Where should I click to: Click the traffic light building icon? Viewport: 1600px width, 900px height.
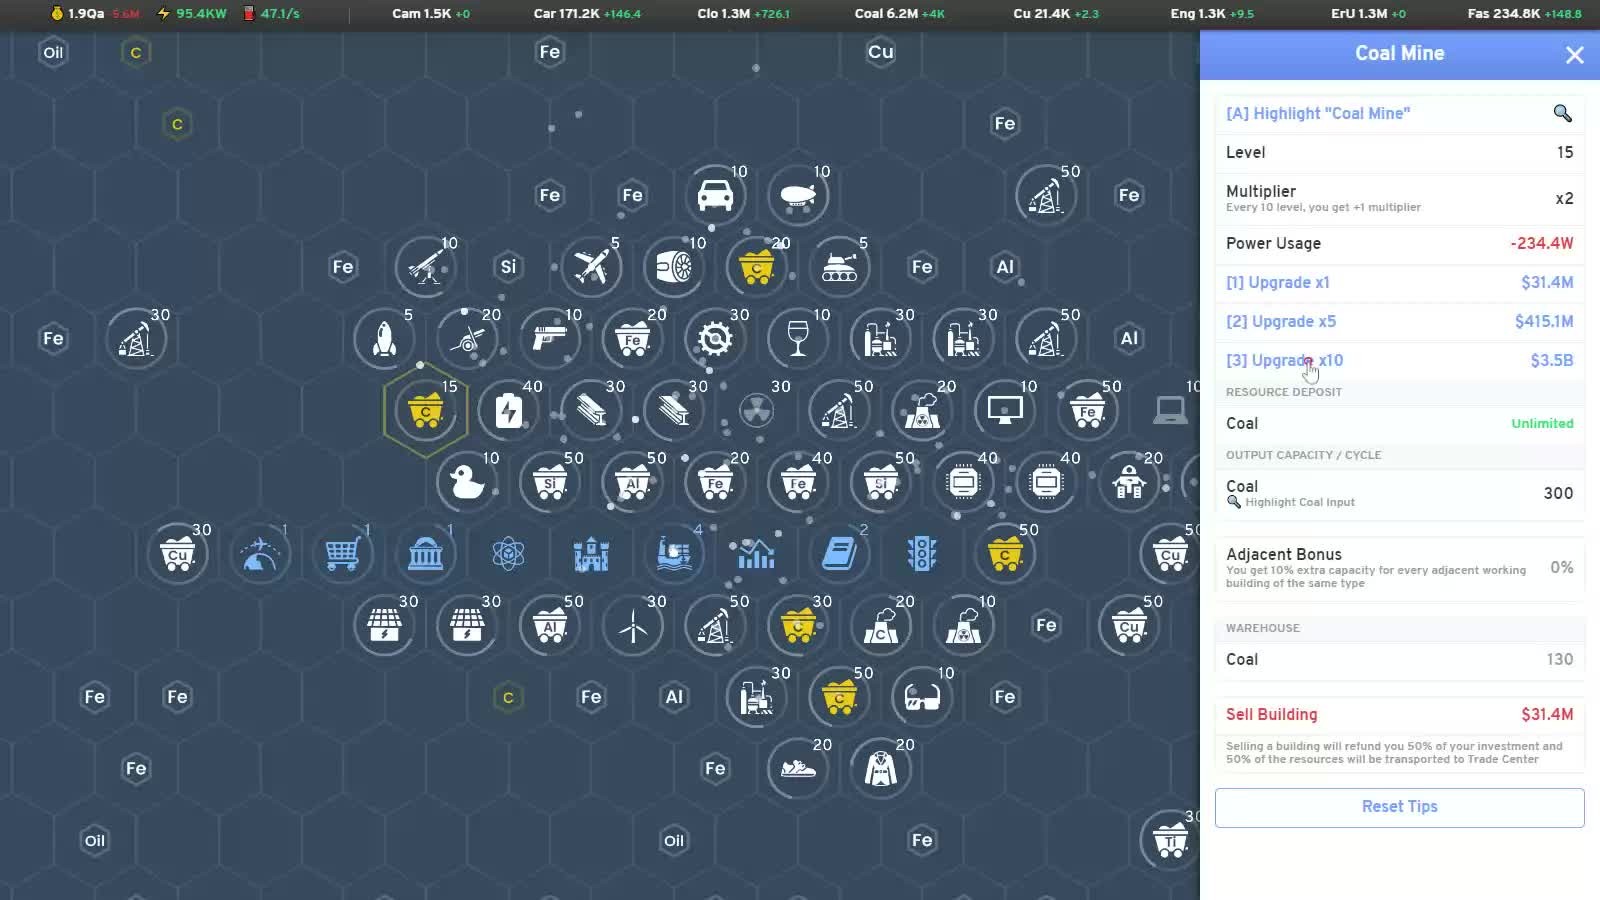click(x=921, y=553)
